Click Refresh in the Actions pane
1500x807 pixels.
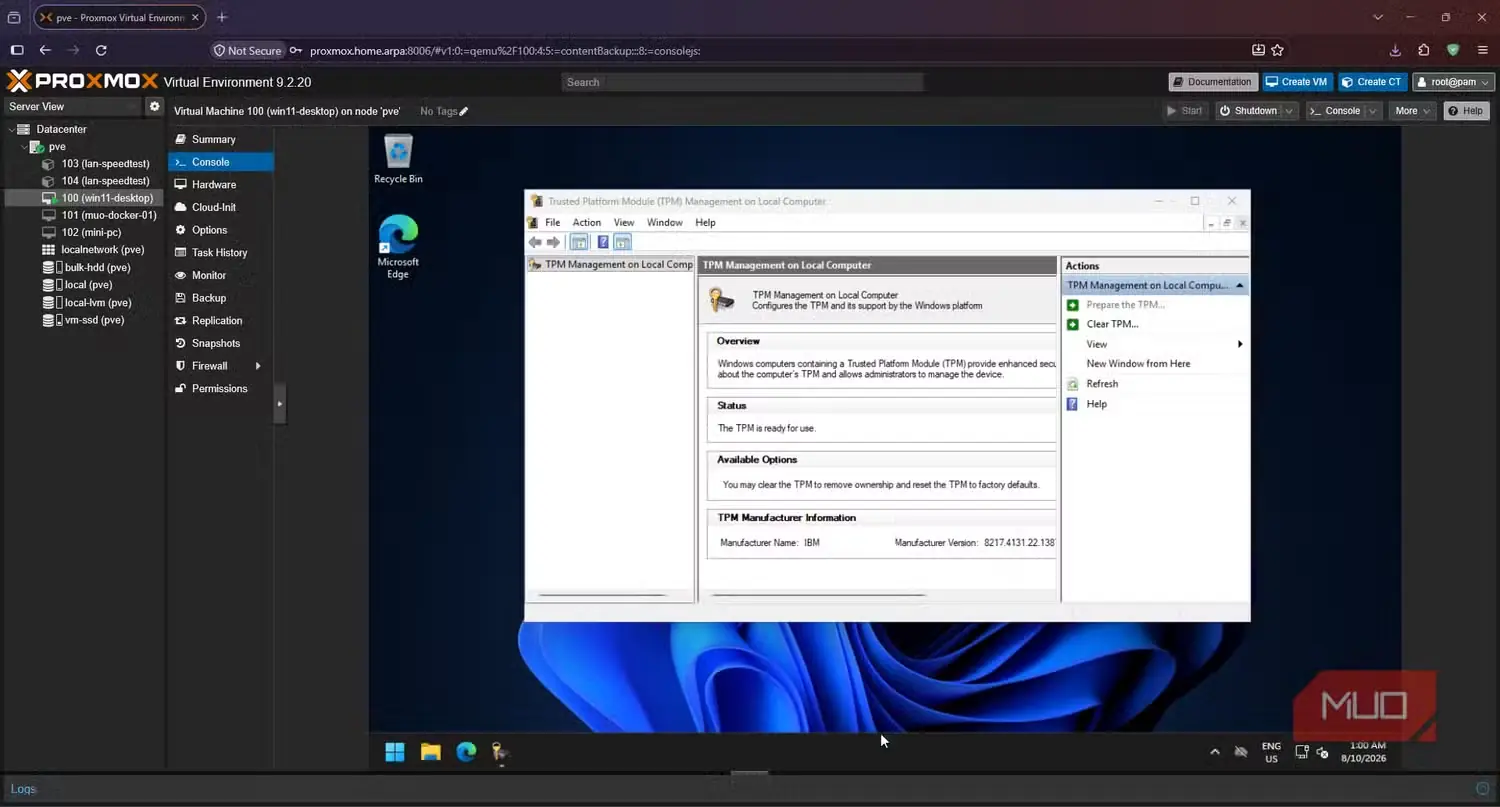tap(1102, 384)
